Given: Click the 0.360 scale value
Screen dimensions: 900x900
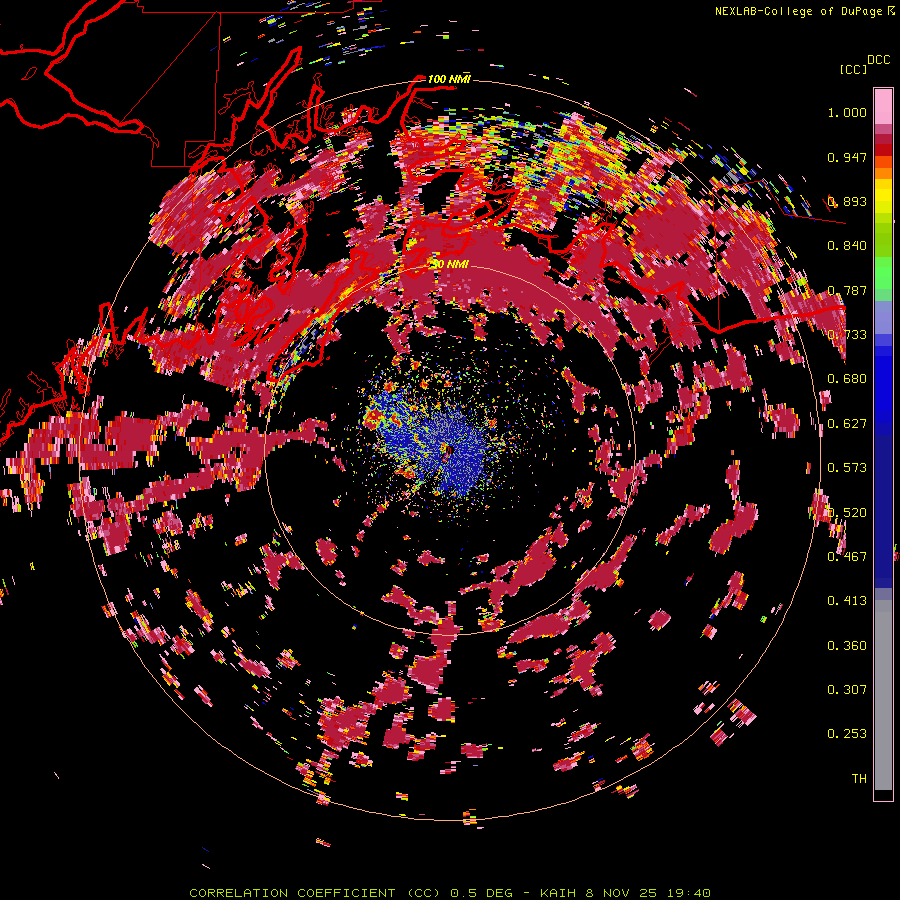Looking at the screenshot, I should pos(847,646).
